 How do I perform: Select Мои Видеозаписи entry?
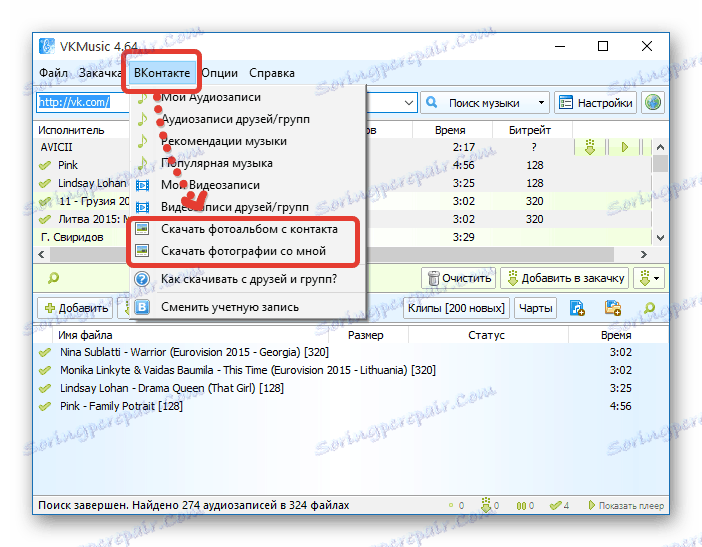pyautogui.click(x=248, y=185)
